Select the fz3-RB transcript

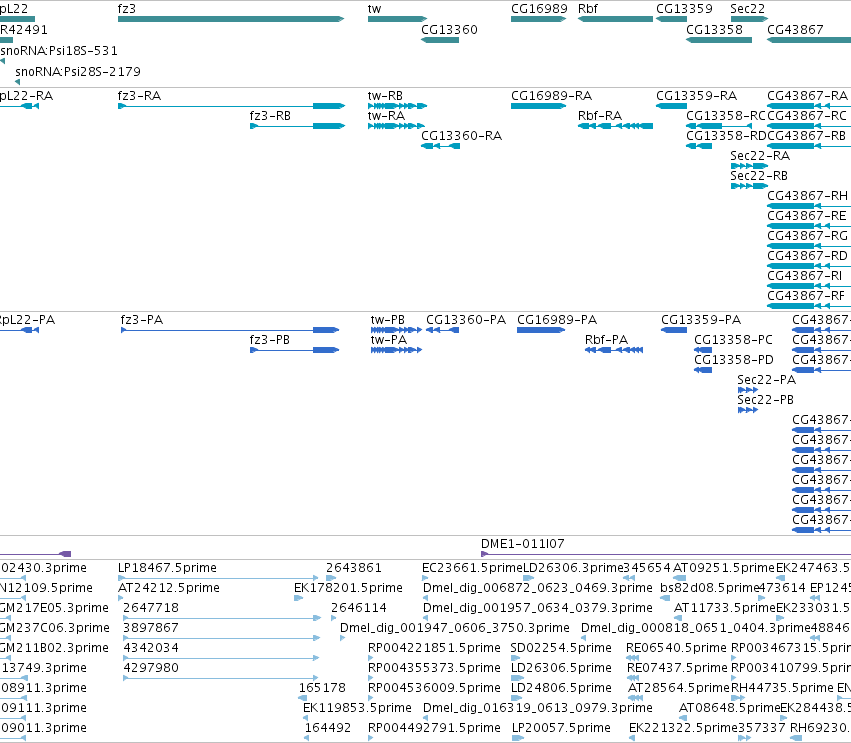pyautogui.click(x=297, y=126)
